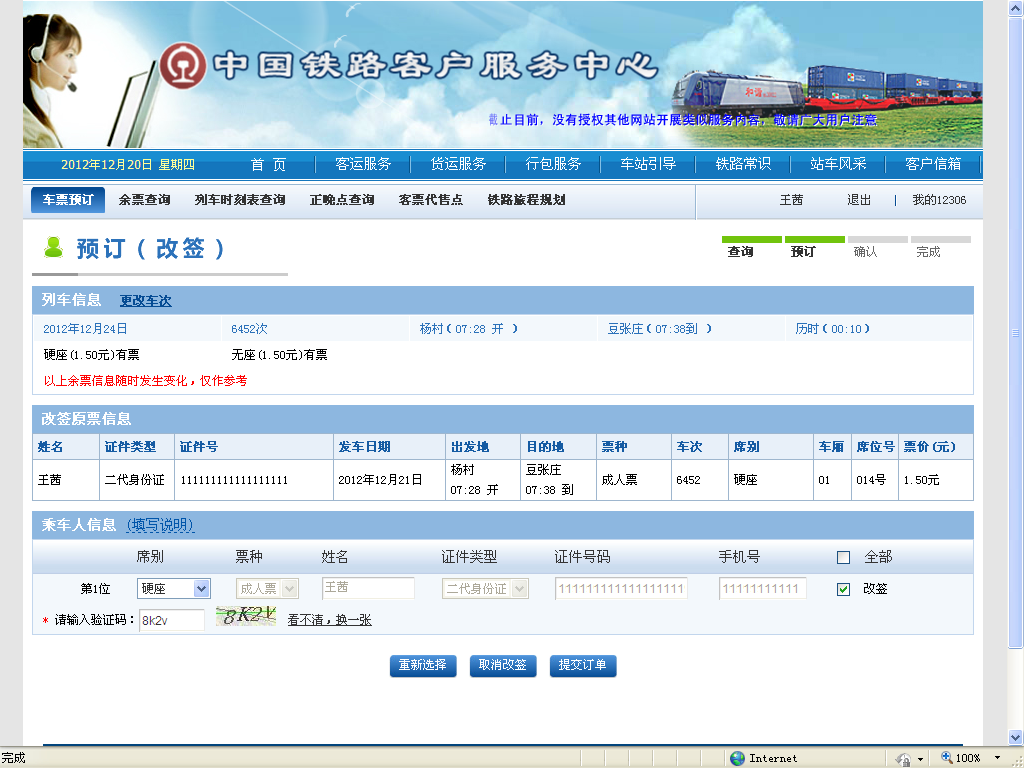The height and width of the screenshot is (768, 1024).
Task: Click the 二代身份证 cell in original ticket table
Action: tap(135, 480)
